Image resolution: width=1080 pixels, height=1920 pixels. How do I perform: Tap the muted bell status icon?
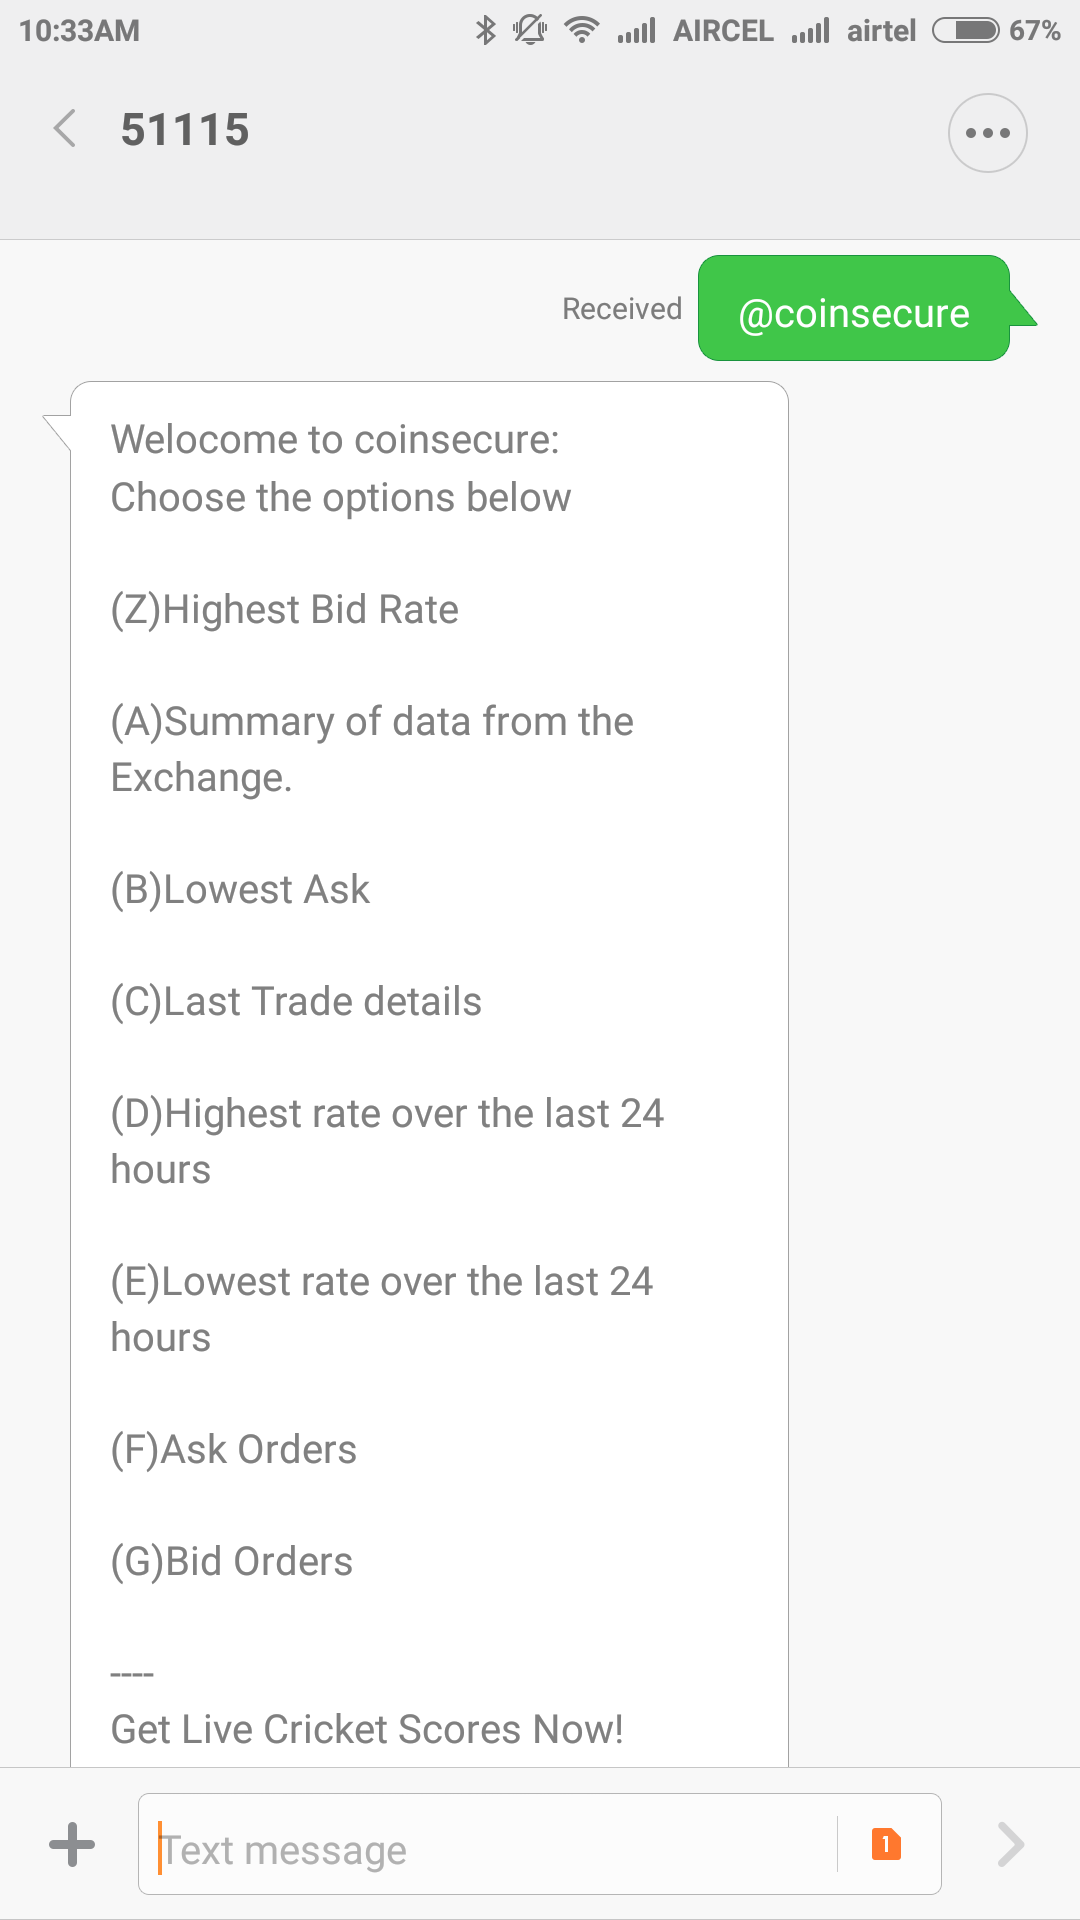[530, 30]
